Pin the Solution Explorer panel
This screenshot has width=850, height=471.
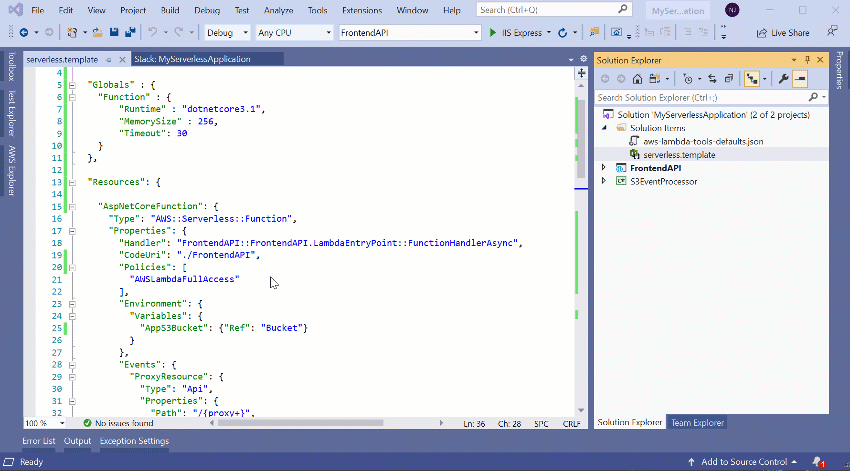pyautogui.click(x=807, y=60)
